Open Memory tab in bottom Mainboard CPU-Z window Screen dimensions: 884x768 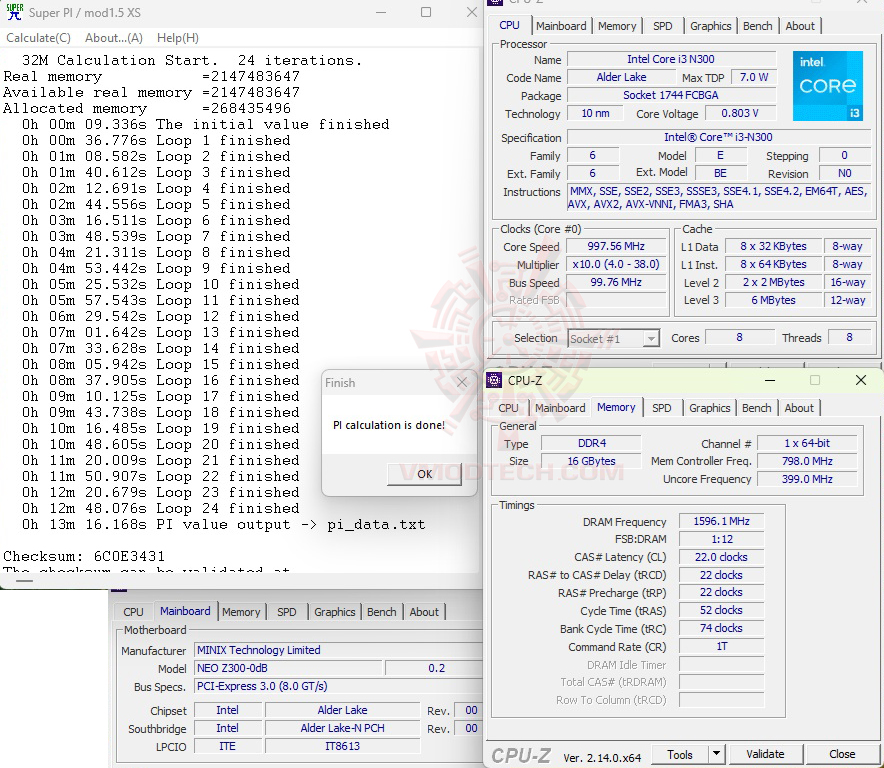tap(241, 612)
